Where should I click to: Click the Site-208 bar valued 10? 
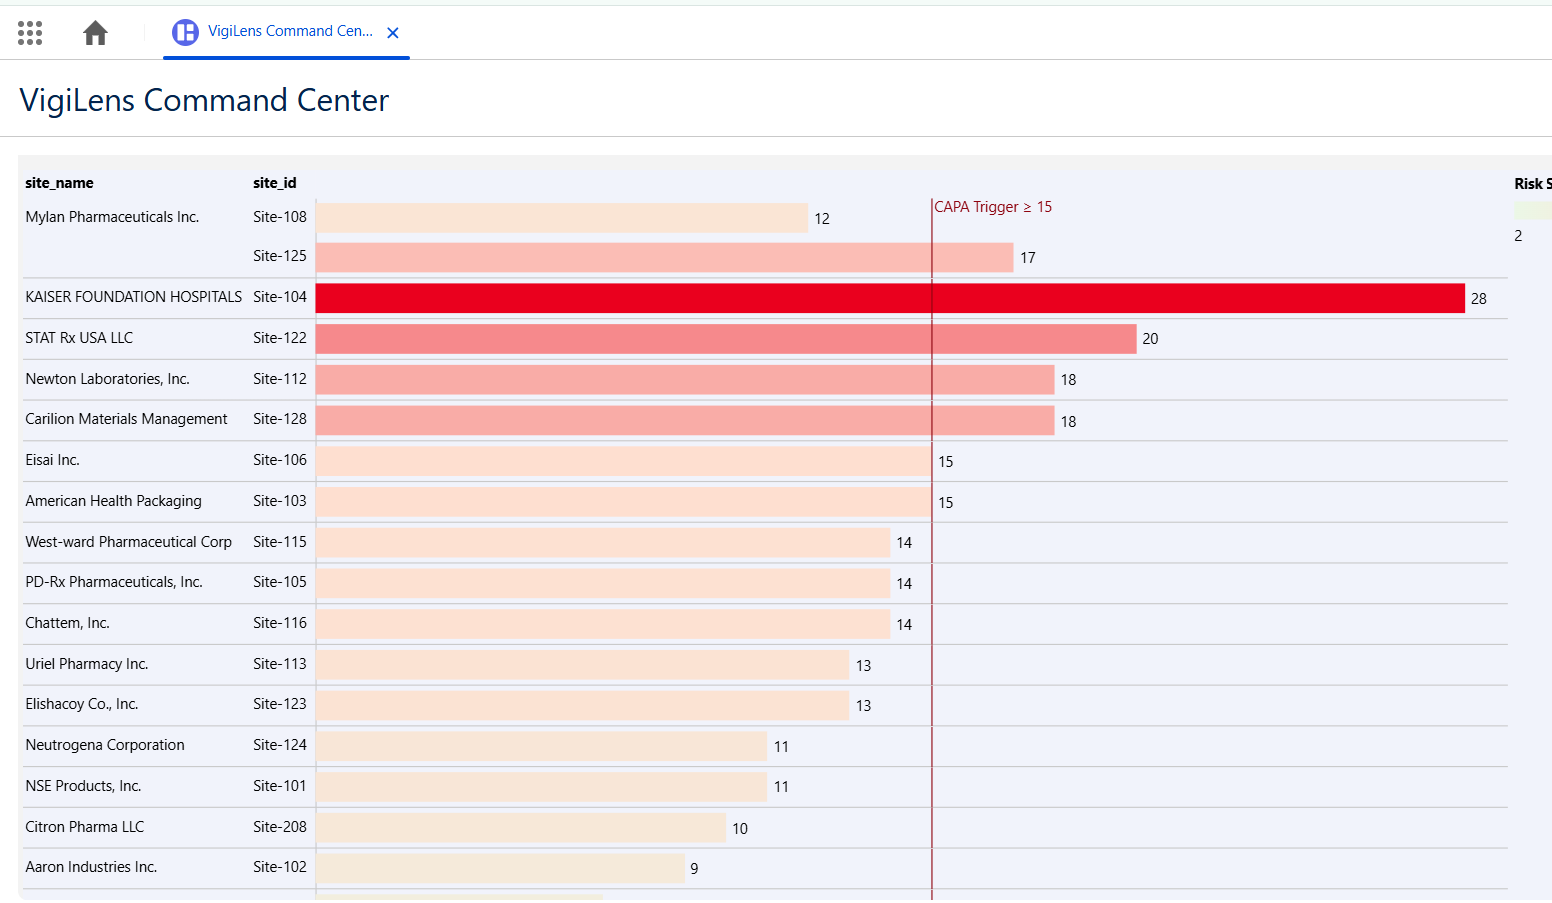point(521,827)
